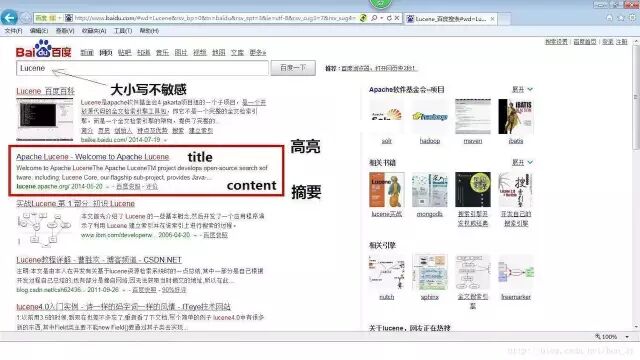The width and height of the screenshot is (640, 360).
Task: Focus the Lucene search input box
Action: 142,68
